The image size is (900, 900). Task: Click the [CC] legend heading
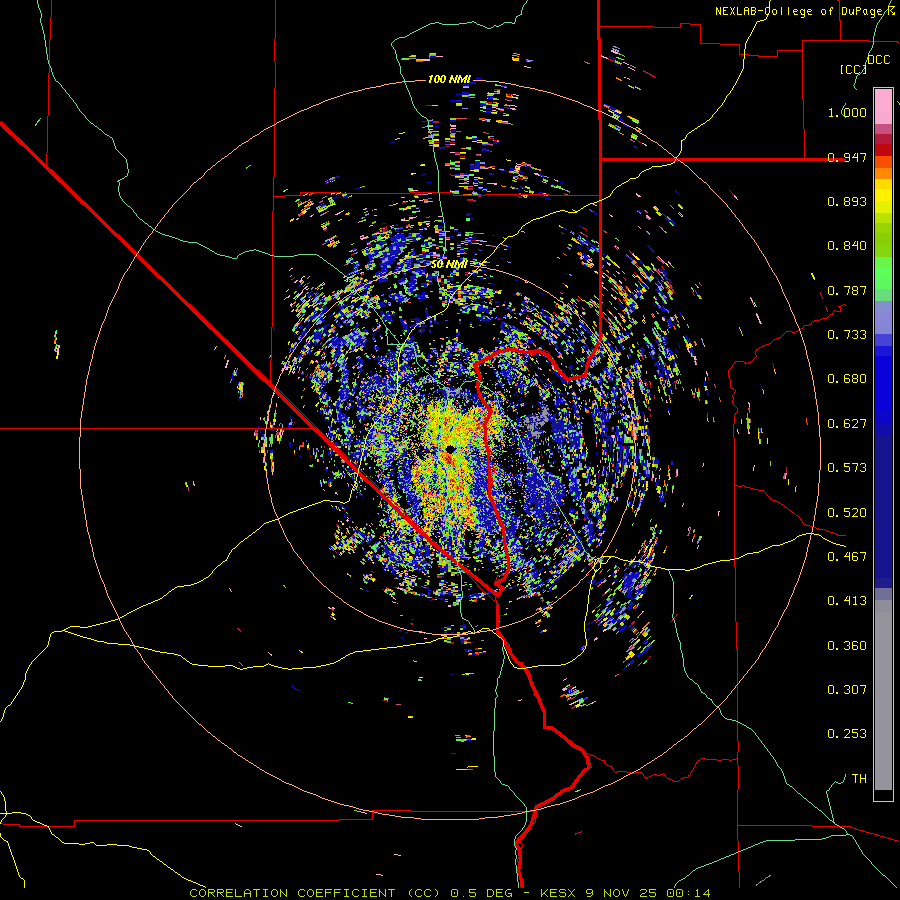[853, 69]
